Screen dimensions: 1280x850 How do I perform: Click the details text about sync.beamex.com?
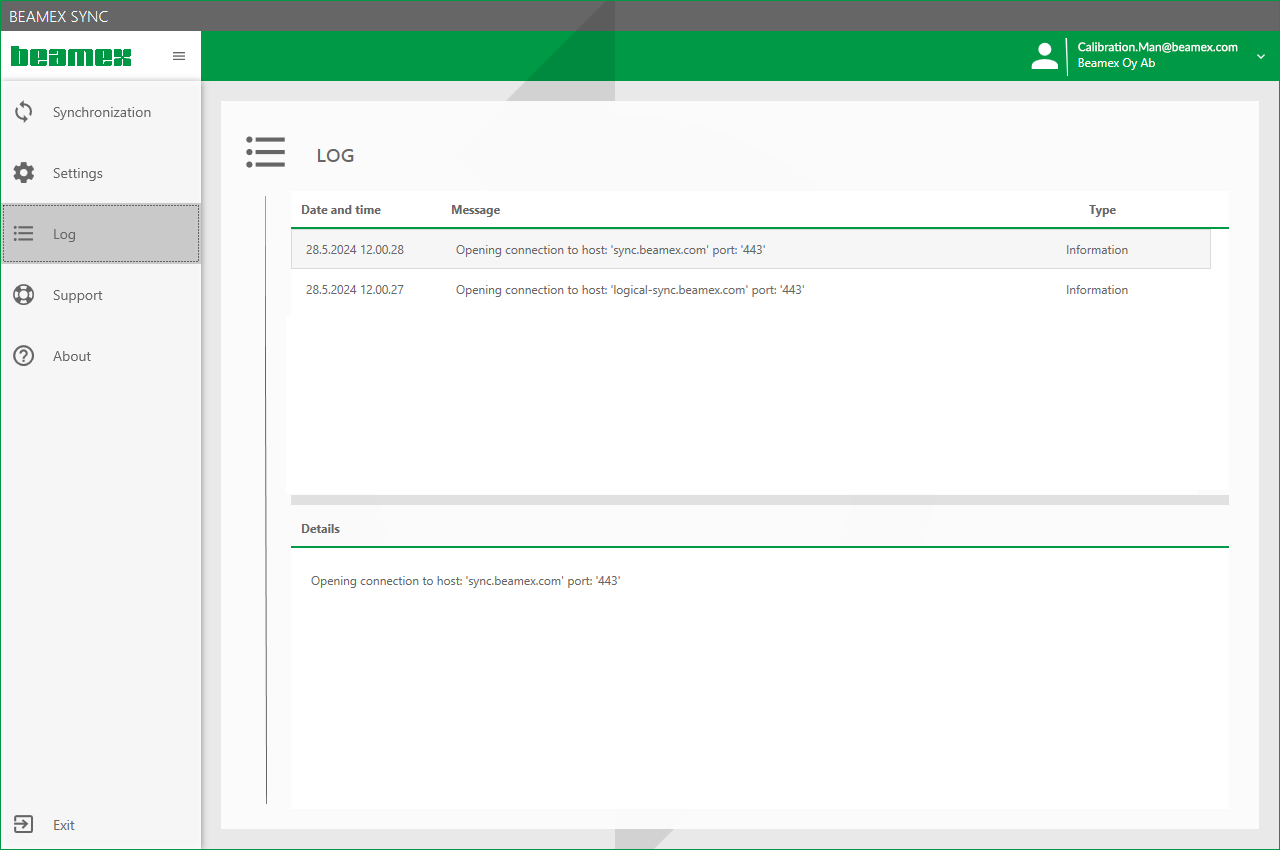[466, 580]
